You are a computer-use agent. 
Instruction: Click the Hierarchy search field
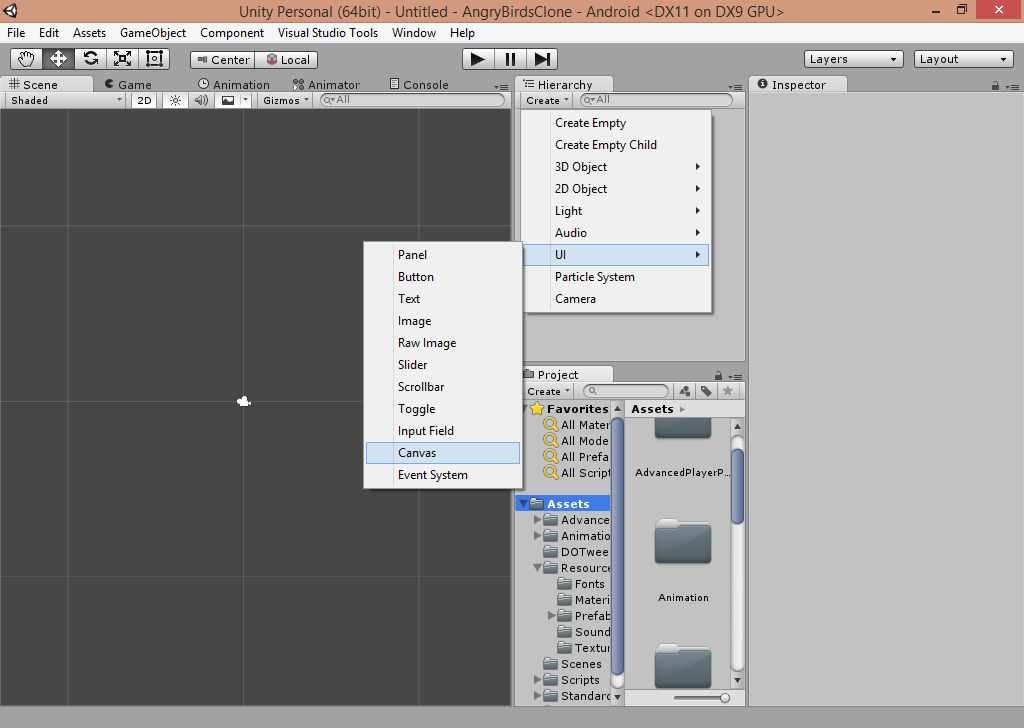(x=656, y=100)
